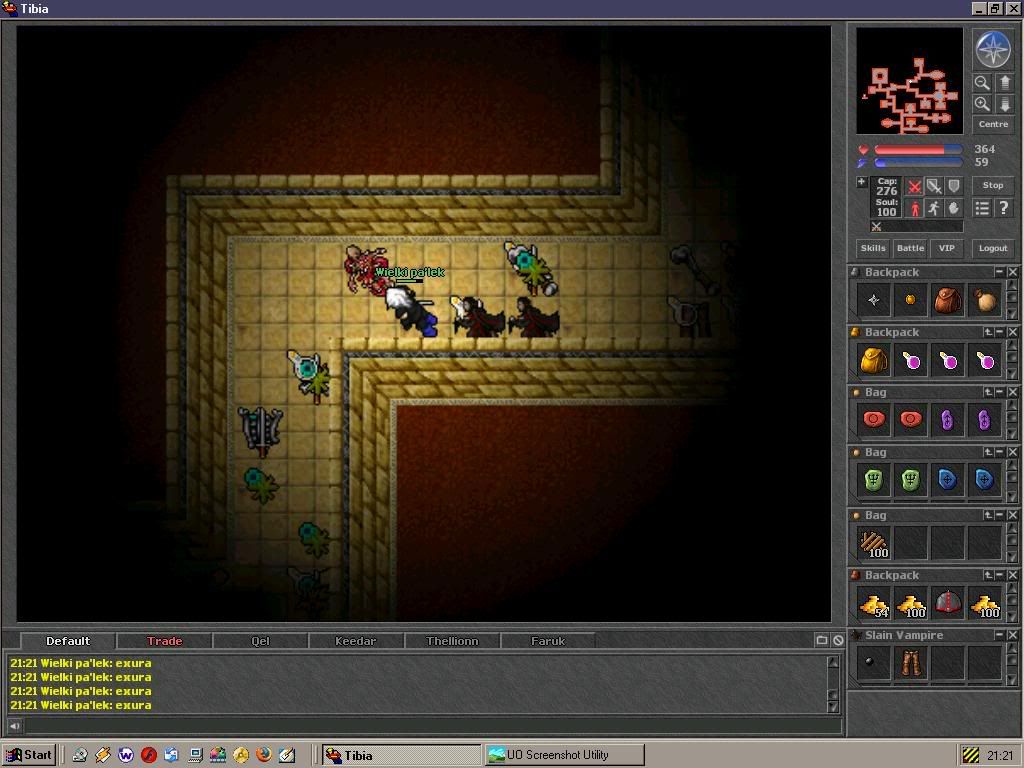Select throwing star in first Backpack
This screenshot has height=768, width=1024.
coord(874,300)
